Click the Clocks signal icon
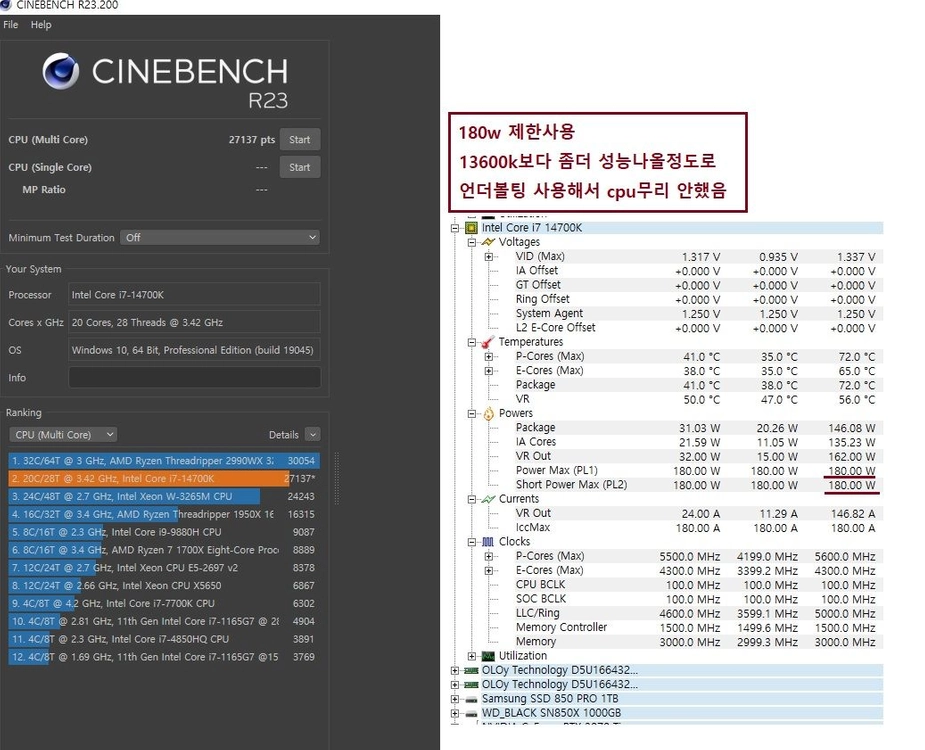This screenshot has width=925, height=750. 488,542
